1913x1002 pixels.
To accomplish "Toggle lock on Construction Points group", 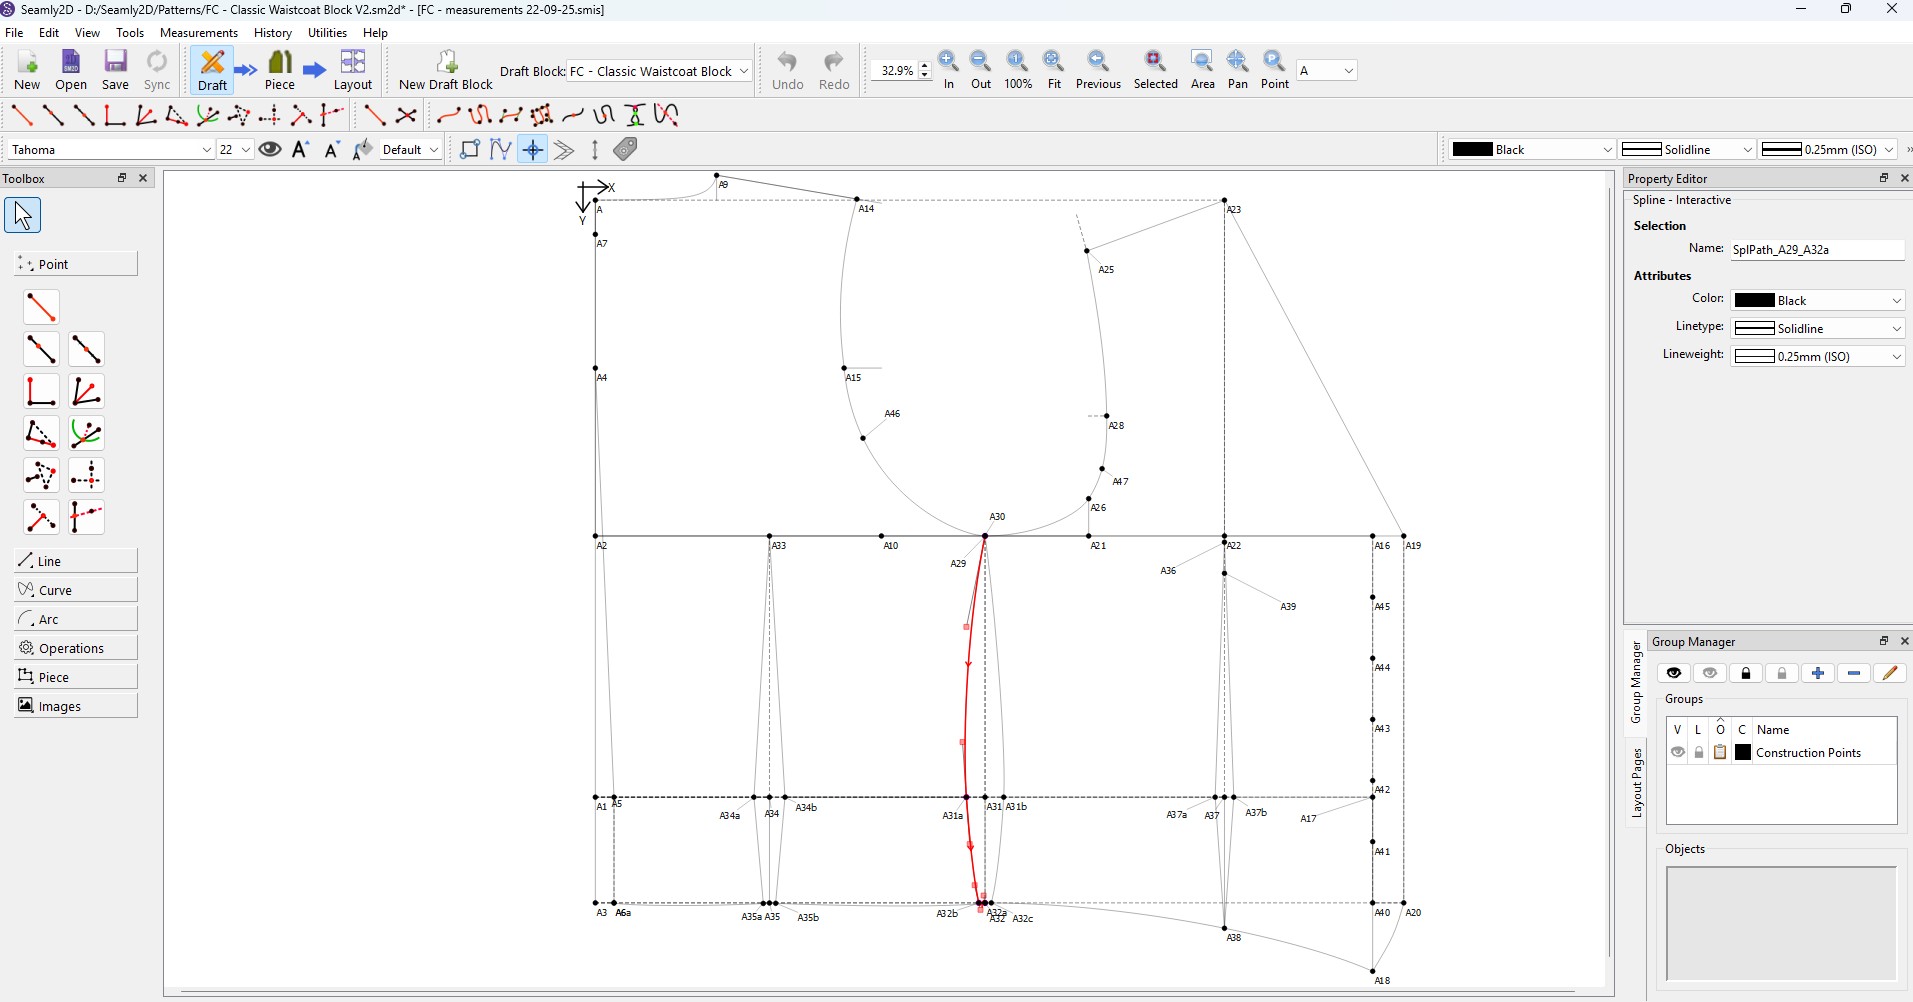I will (x=1699, y=753).
